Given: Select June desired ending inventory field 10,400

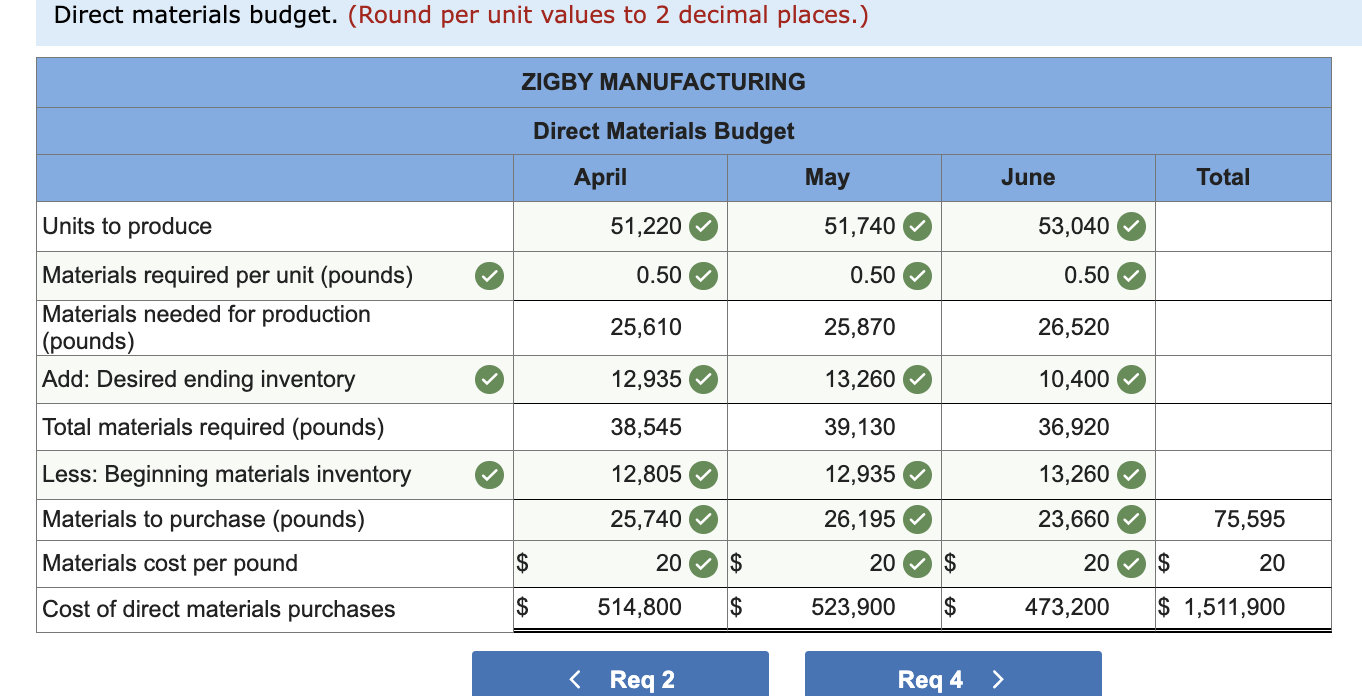Looking at the screenshot, I should (1048, 379).
